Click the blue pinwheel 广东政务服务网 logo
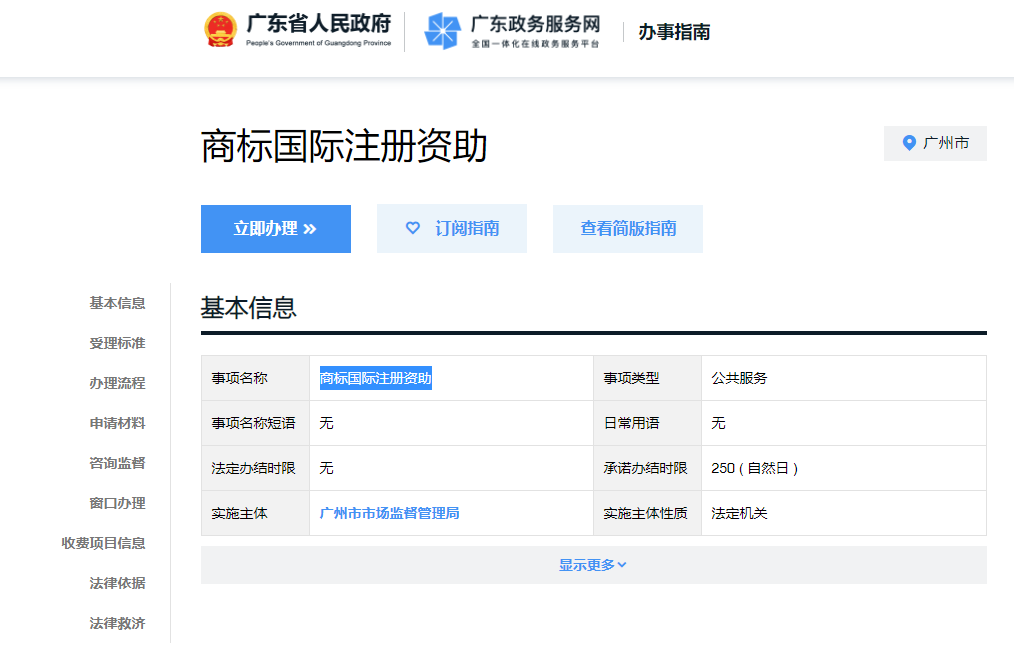This screenshot has width=1014, height=651. click(442, 30)
